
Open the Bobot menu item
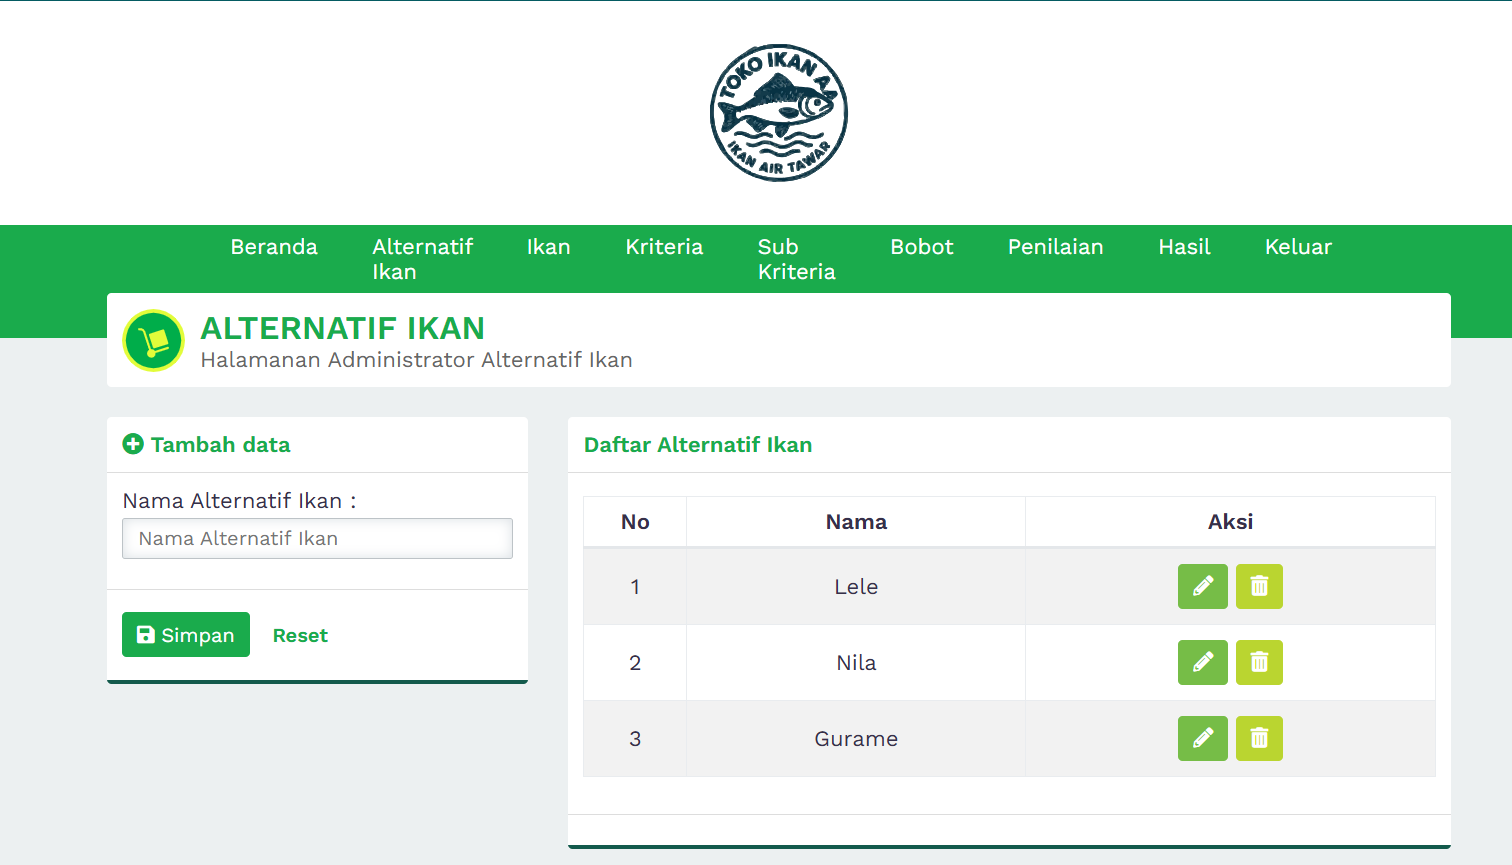921,247
